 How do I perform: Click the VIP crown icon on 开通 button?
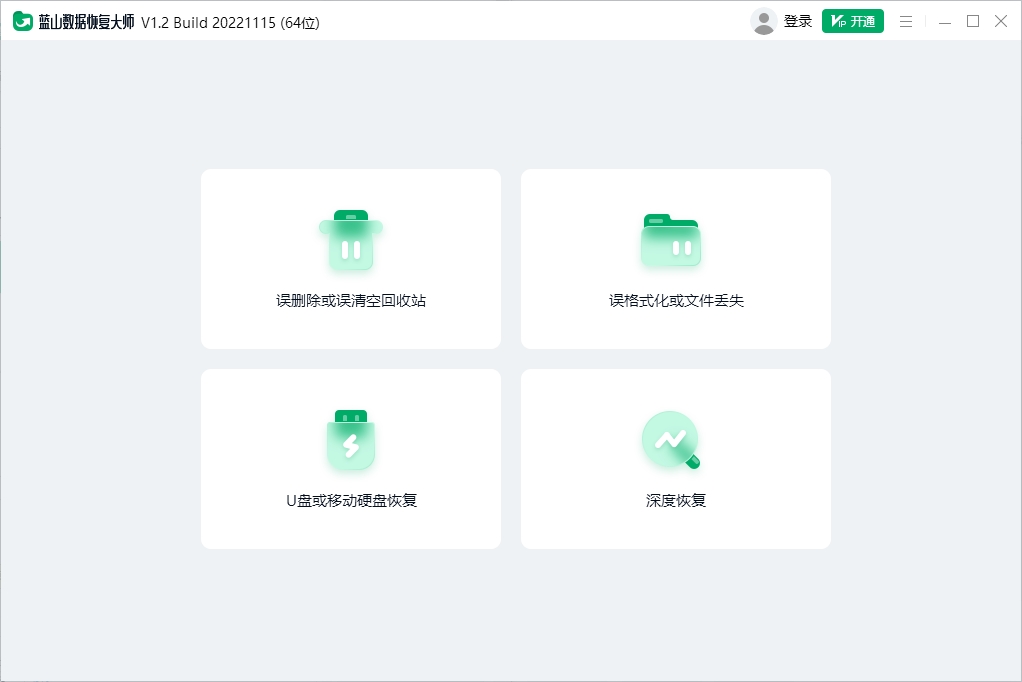(836, 20)
